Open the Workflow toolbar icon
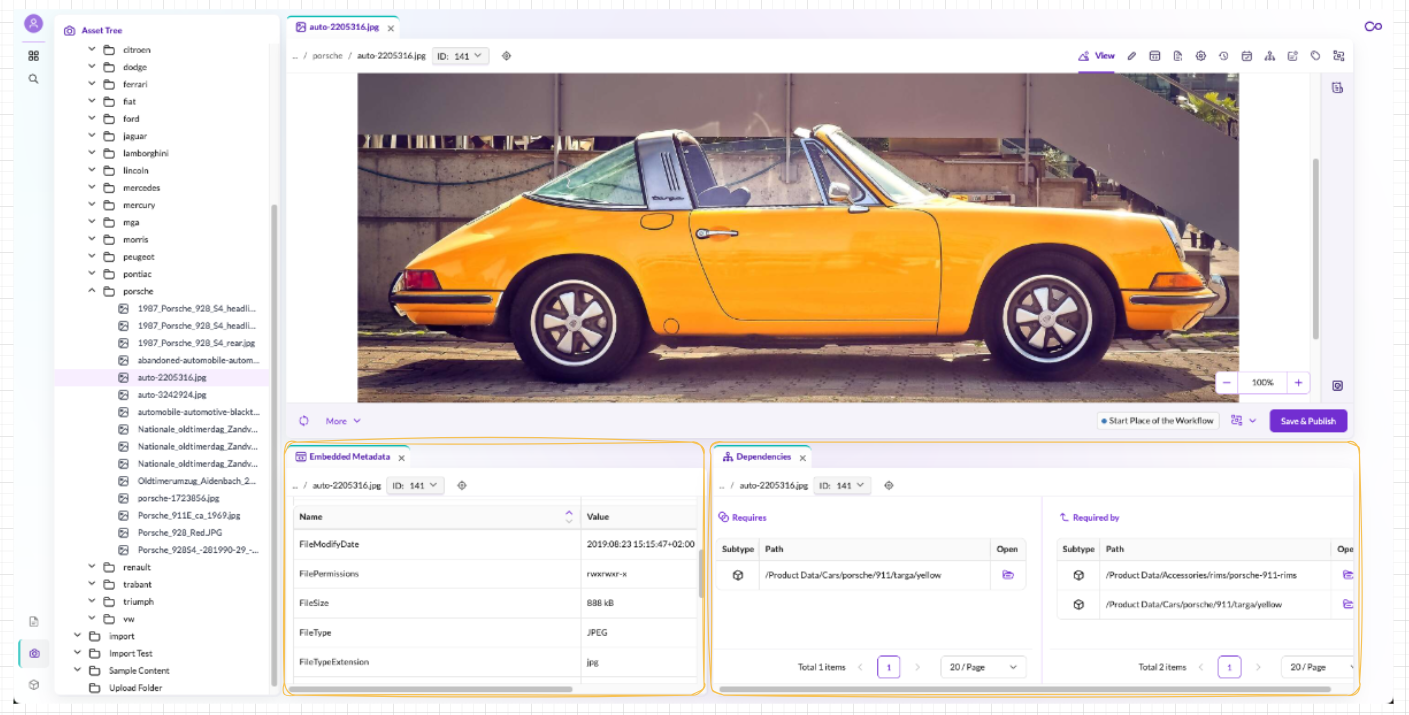This screenshot has width=1409, height=715. 1338,56
